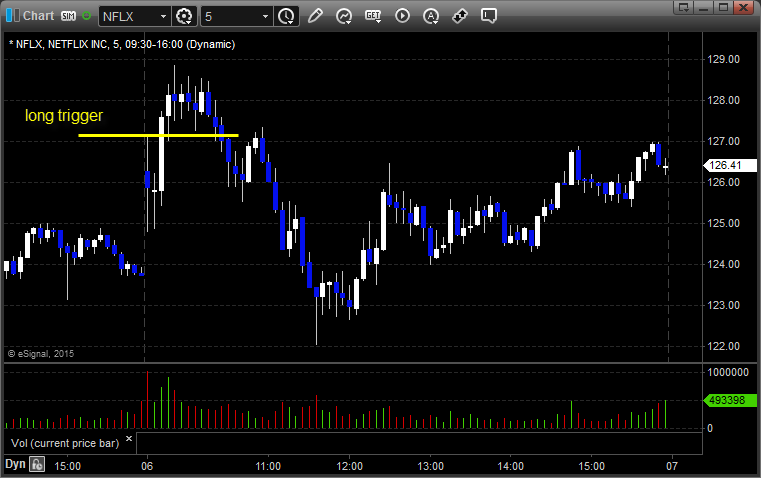Select the long trigger text annotation
761x478 pixels.
[64, 115]
